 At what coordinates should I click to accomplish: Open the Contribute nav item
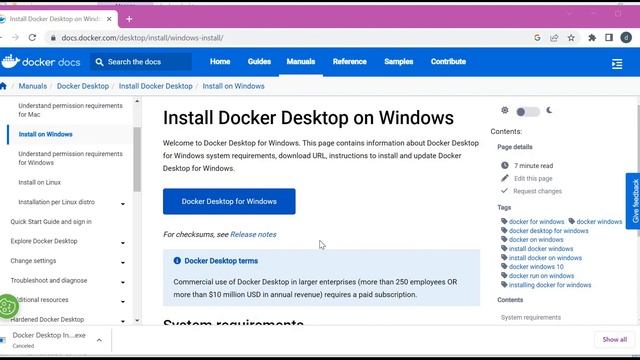(448, 62)
